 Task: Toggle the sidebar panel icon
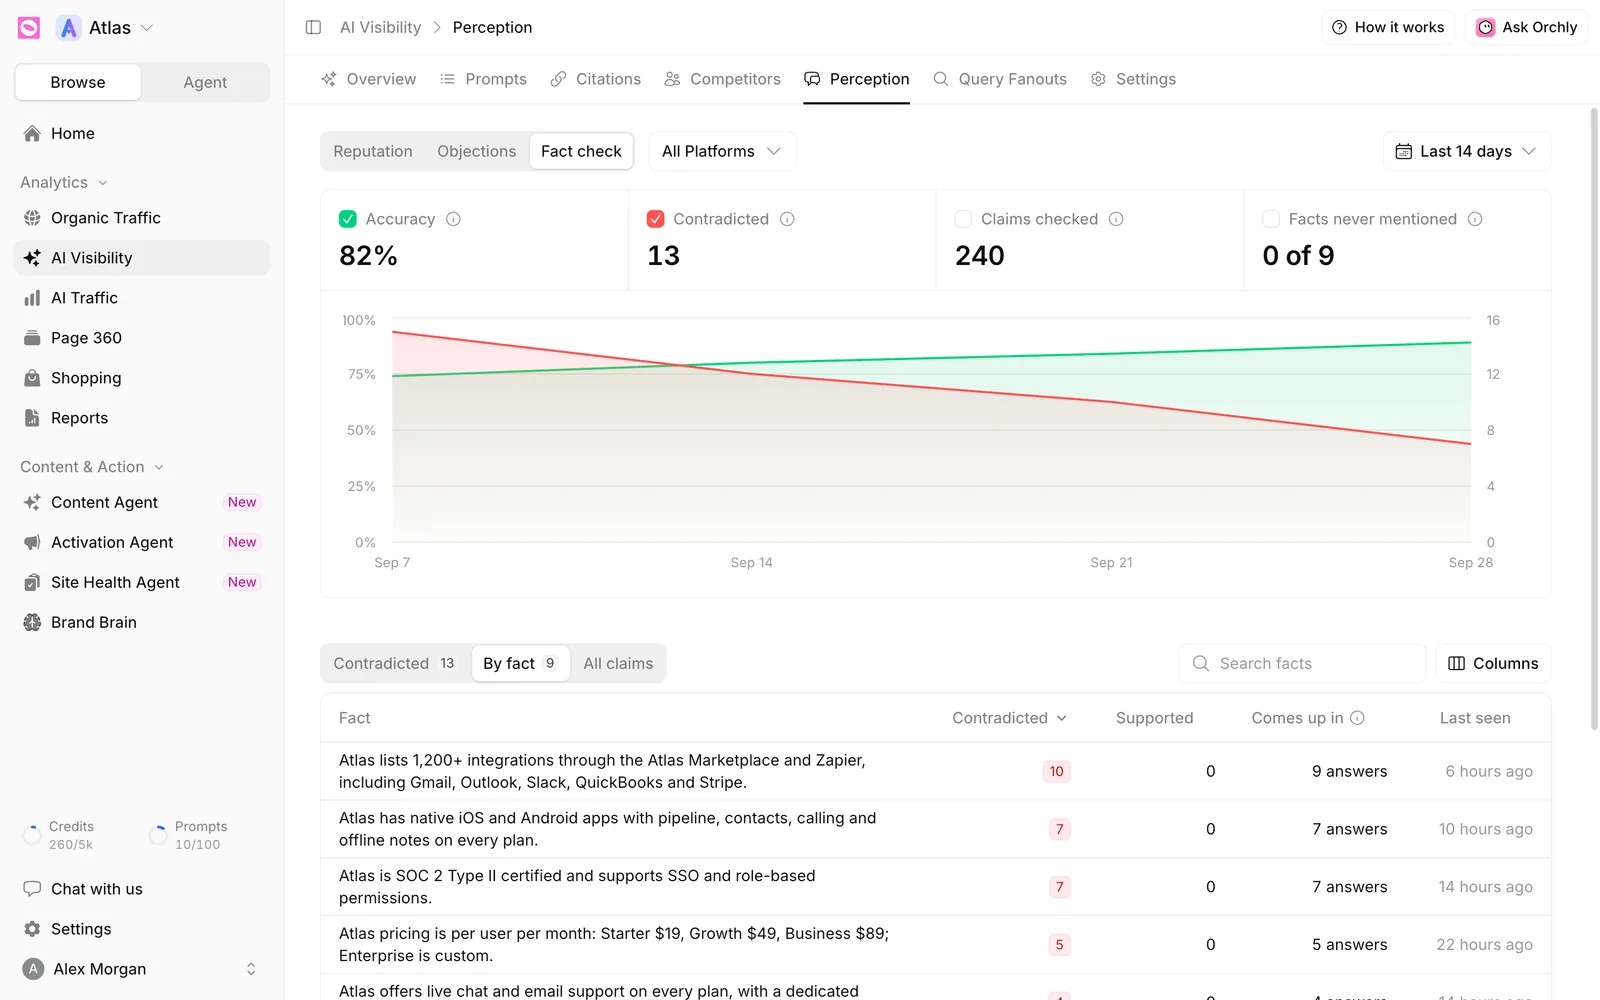[313, 27]
